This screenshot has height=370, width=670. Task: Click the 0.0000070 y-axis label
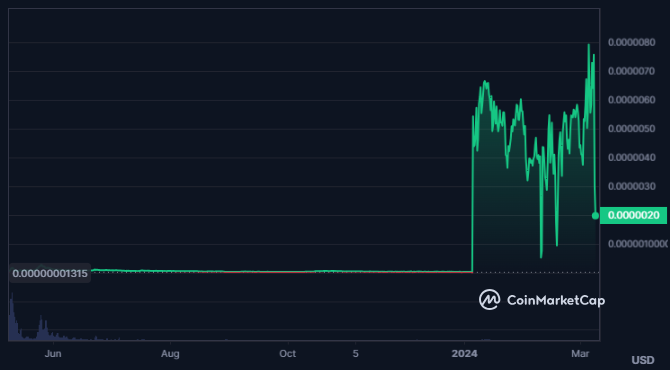(x=631, y=71)
